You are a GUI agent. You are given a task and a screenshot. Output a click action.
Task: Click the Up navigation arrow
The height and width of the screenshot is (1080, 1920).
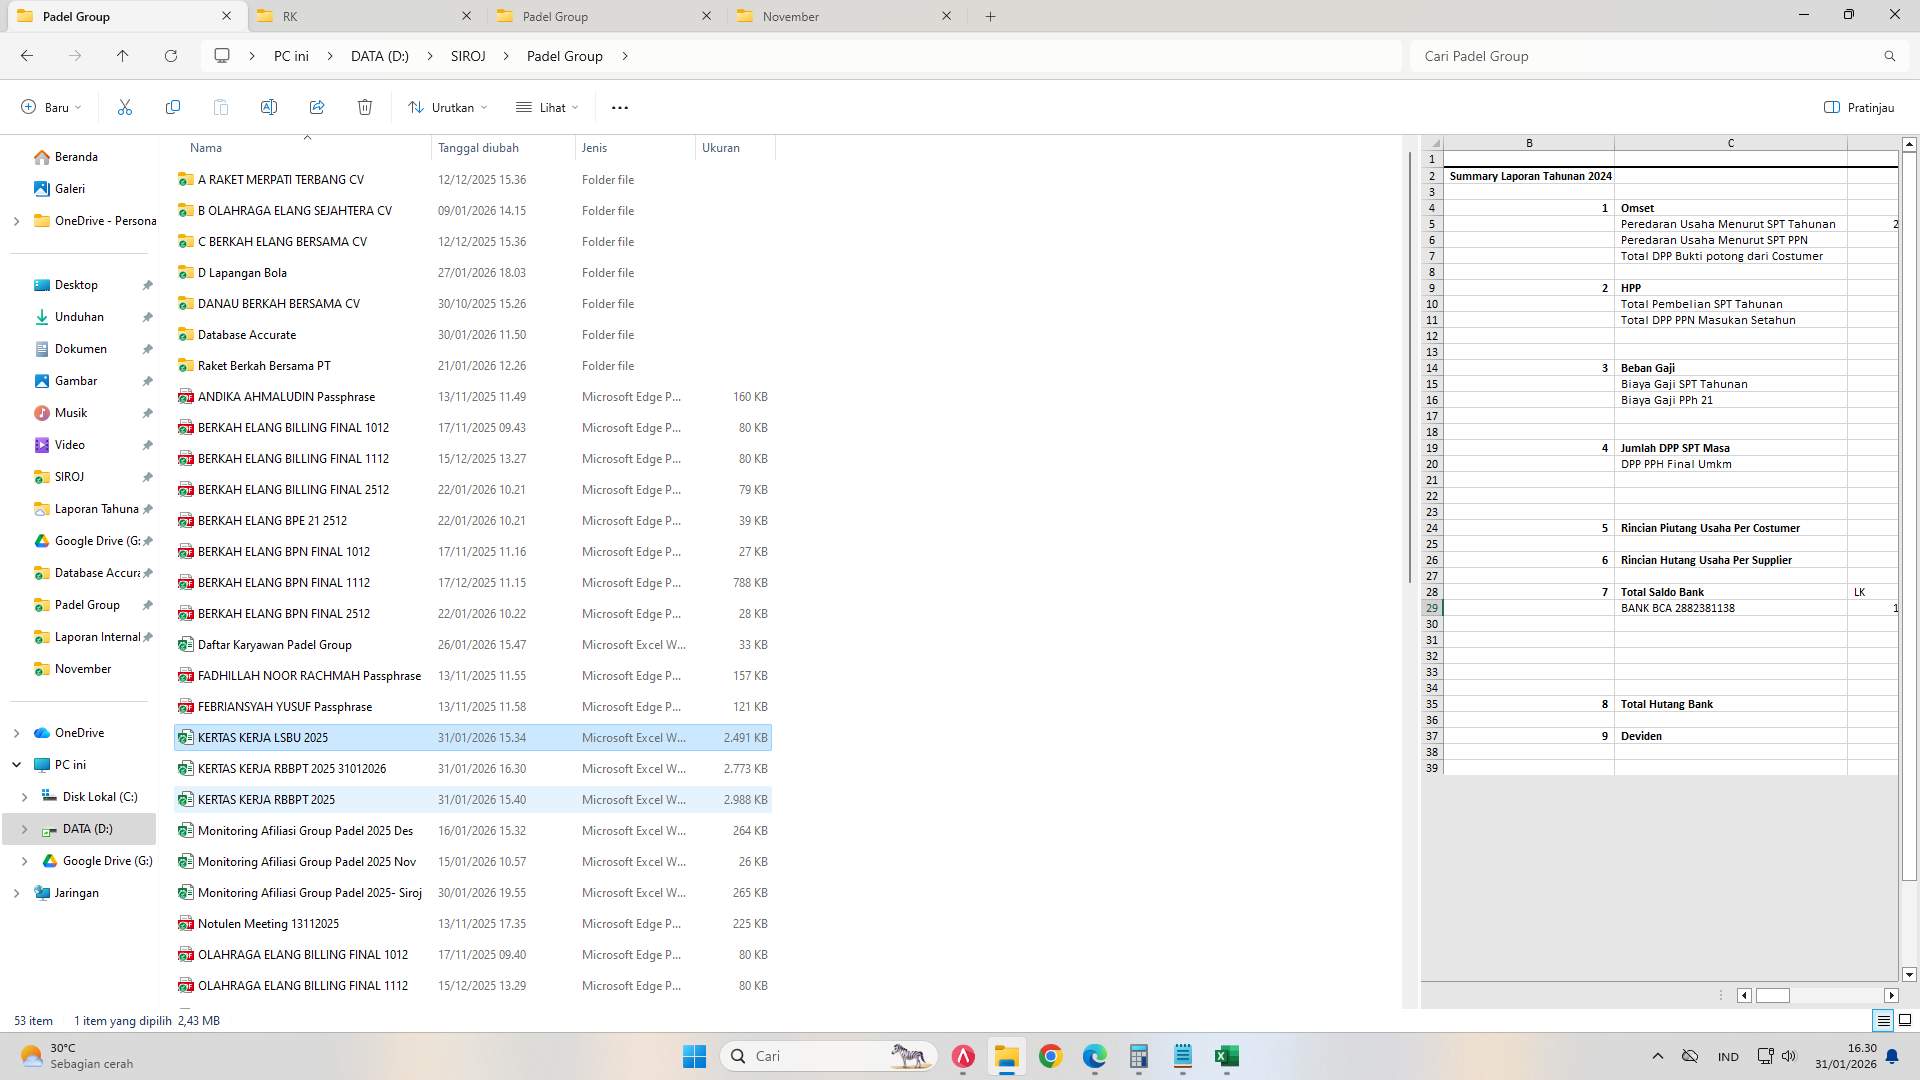tap(122, 56)
